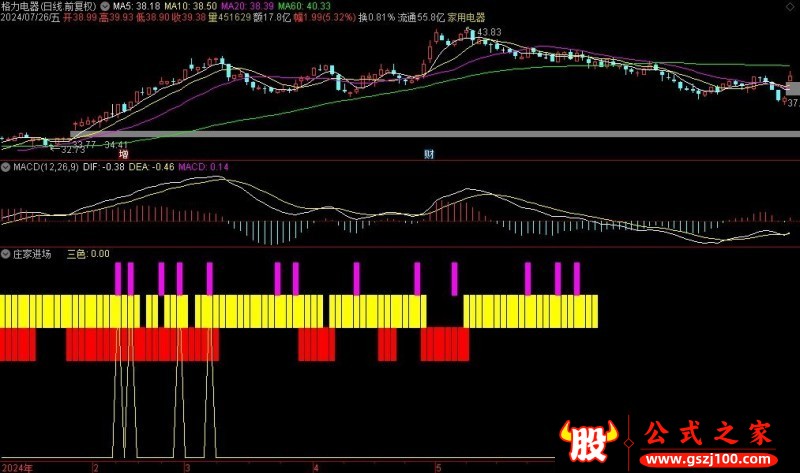Click month 5 on time axis
Screen dimensions: 800x473
pyautogui.click(x=438, y=468)
